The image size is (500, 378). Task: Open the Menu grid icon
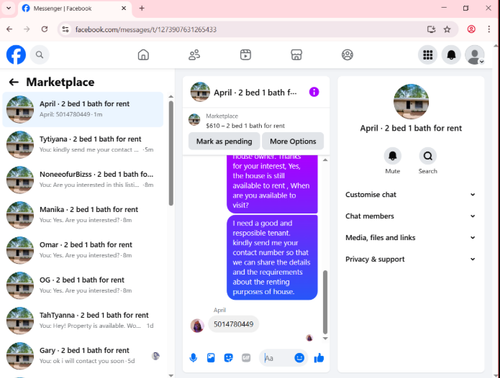(428, 55)
